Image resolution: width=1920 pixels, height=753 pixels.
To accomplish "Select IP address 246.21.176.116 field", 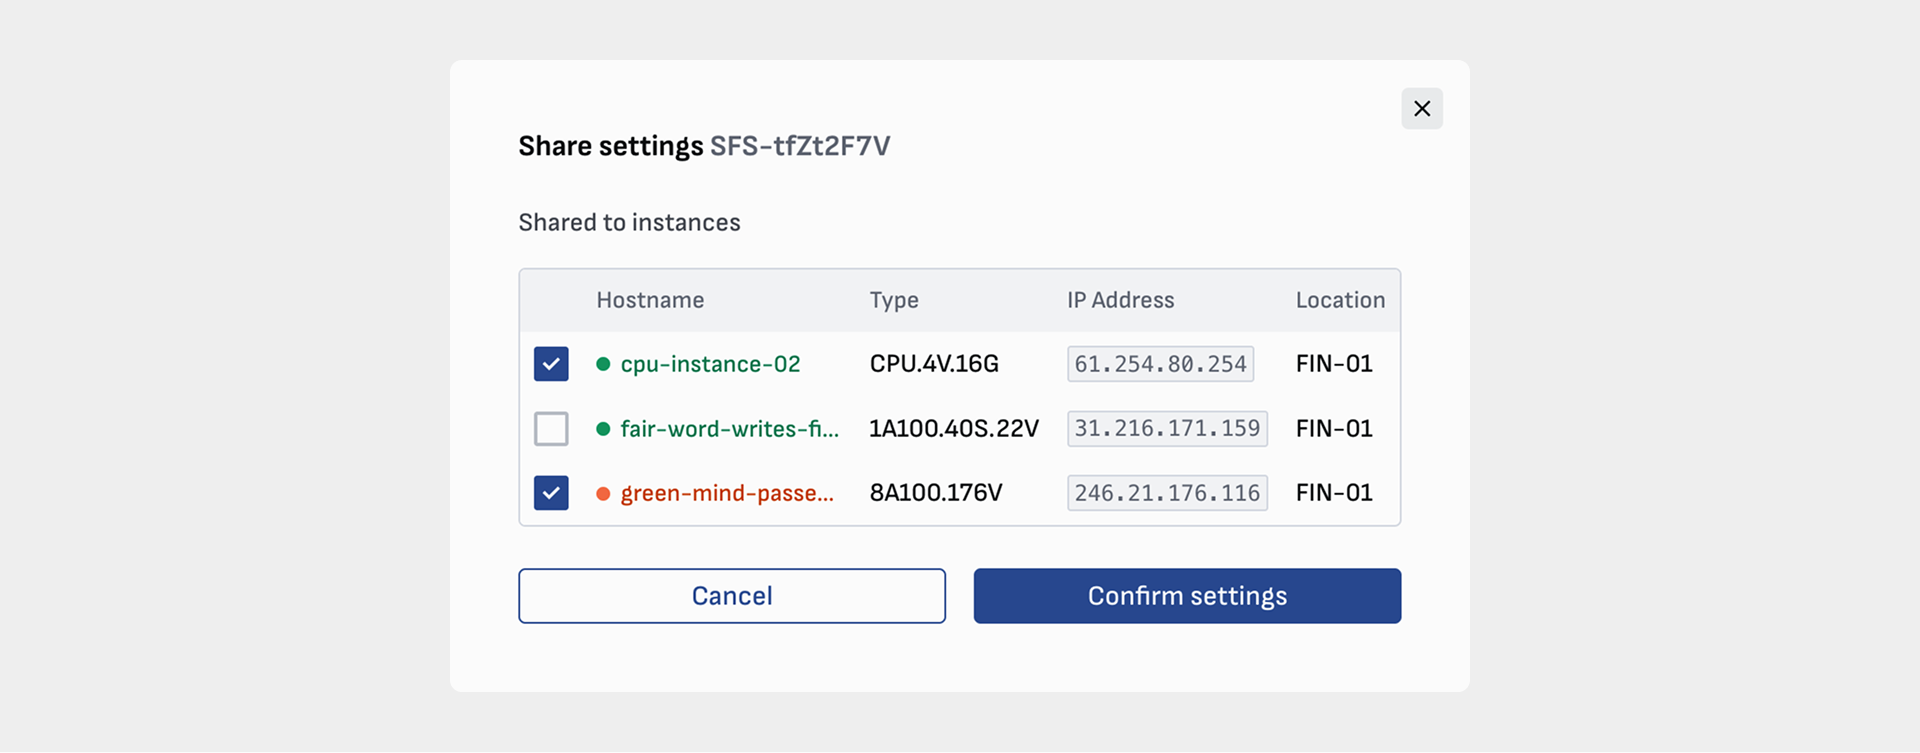I will click(1167, 493).
